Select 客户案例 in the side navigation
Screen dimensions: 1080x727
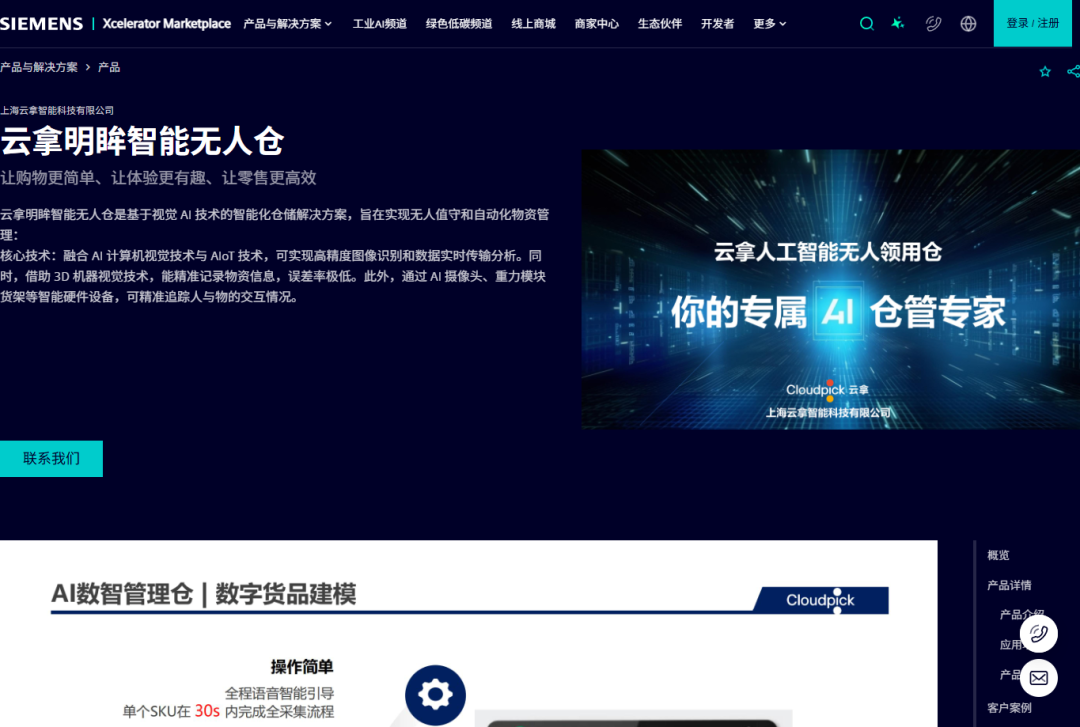(1009, 707)
